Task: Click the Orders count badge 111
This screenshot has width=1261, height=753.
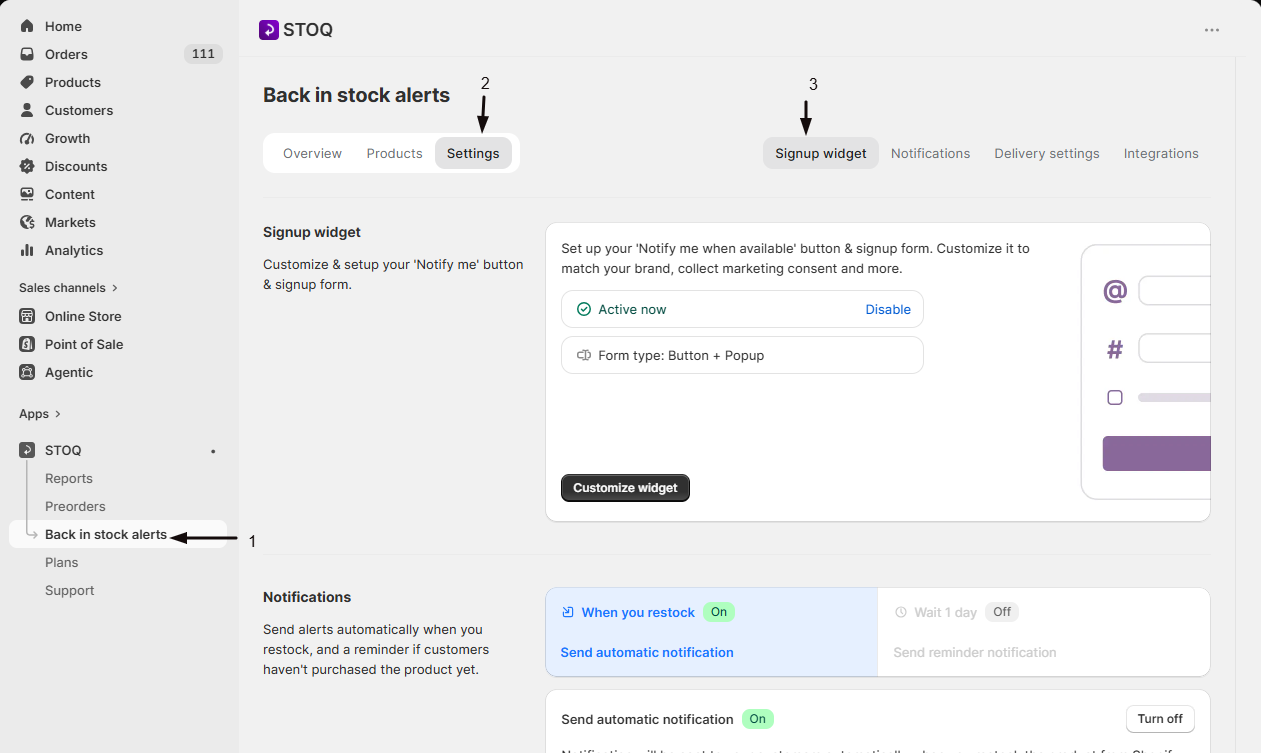Action: (203, 54)
